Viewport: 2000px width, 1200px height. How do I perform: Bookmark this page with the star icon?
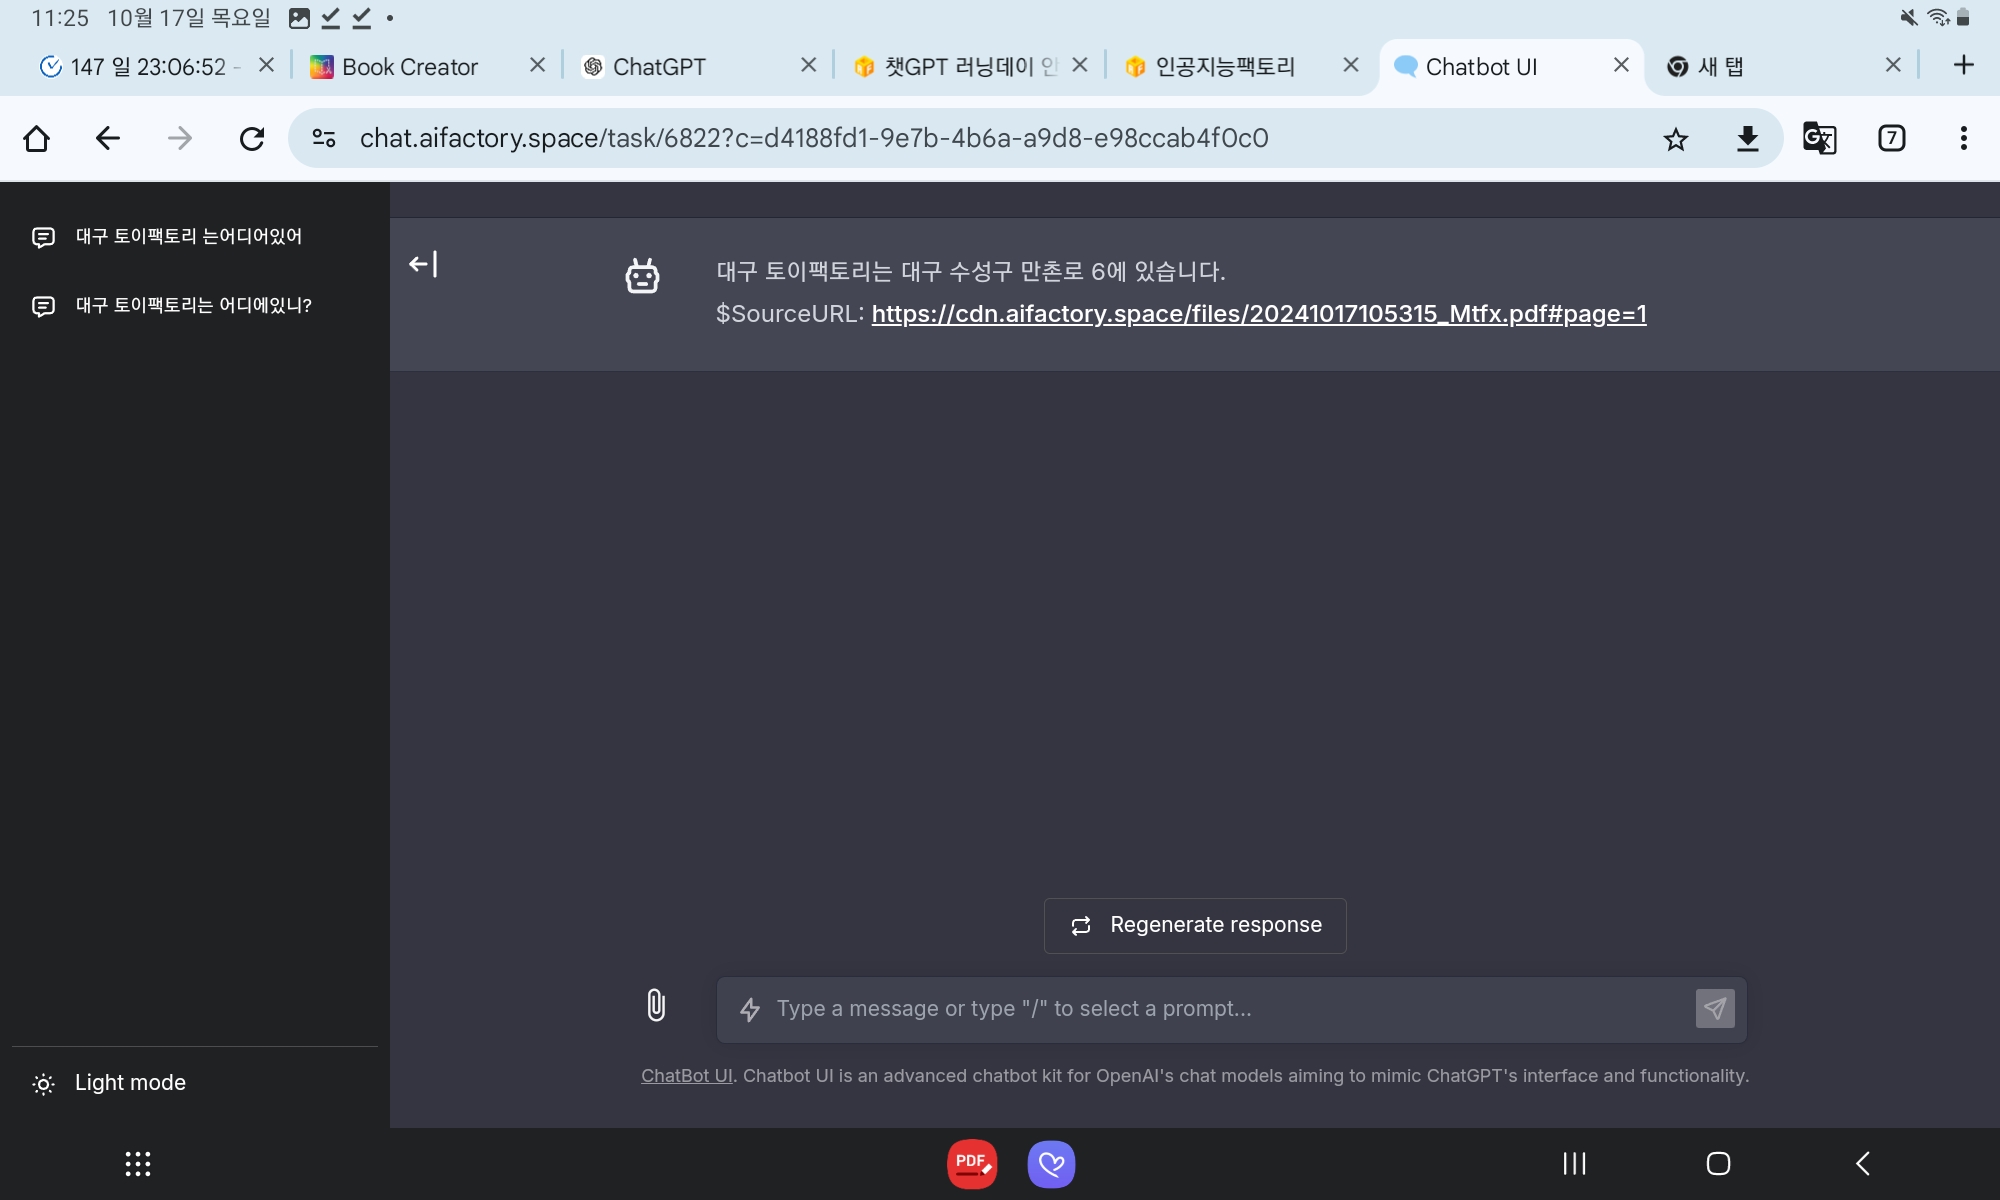pyautogui.click(x=1676, y=139)
